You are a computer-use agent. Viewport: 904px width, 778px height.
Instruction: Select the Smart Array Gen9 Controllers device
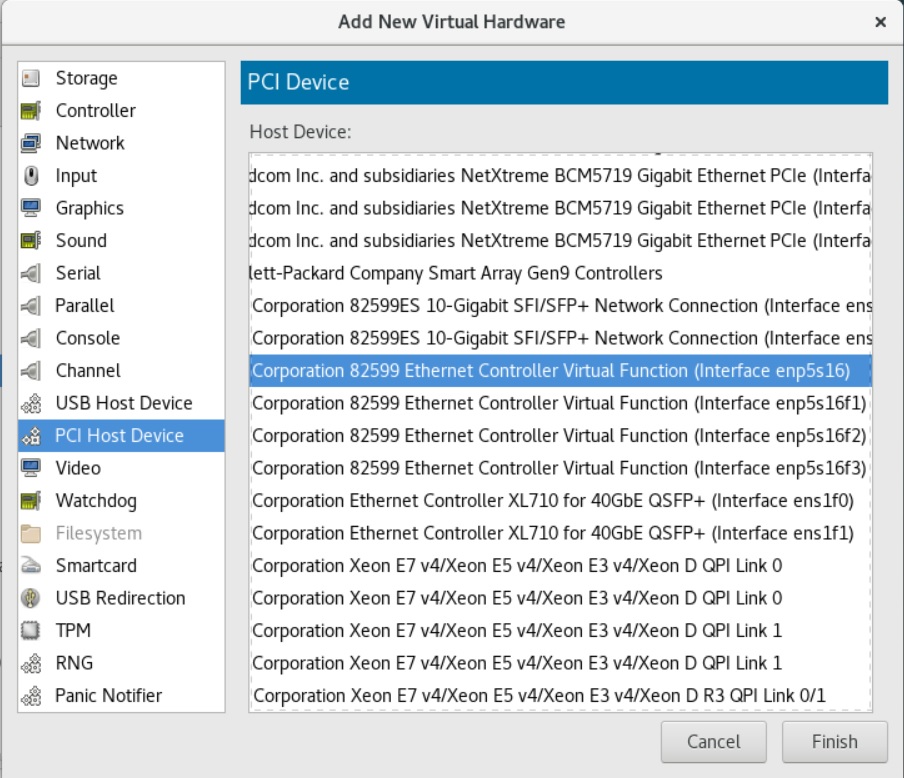pos(560,273)
